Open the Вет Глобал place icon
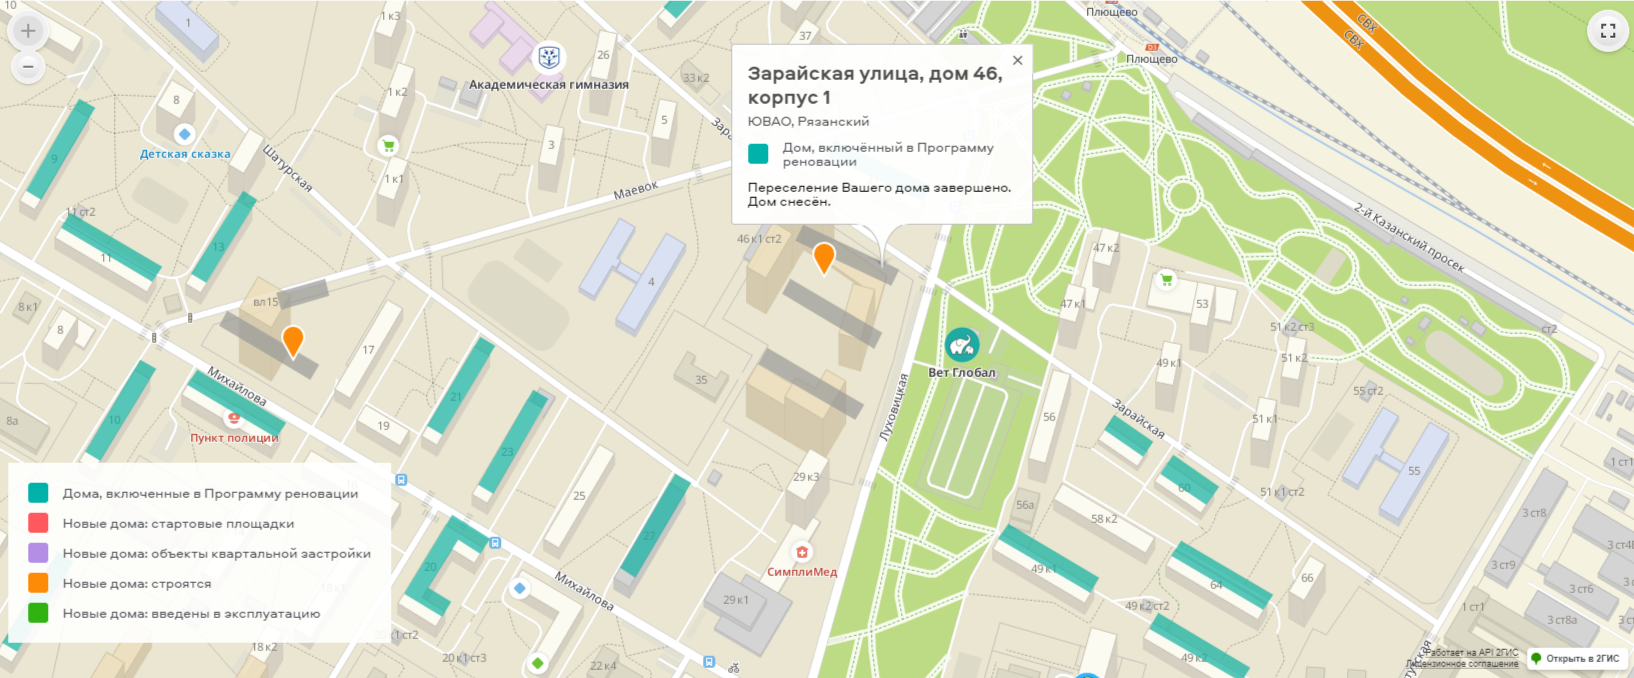This screenshot has height=678, width=1634. click(x=962, y=346)
